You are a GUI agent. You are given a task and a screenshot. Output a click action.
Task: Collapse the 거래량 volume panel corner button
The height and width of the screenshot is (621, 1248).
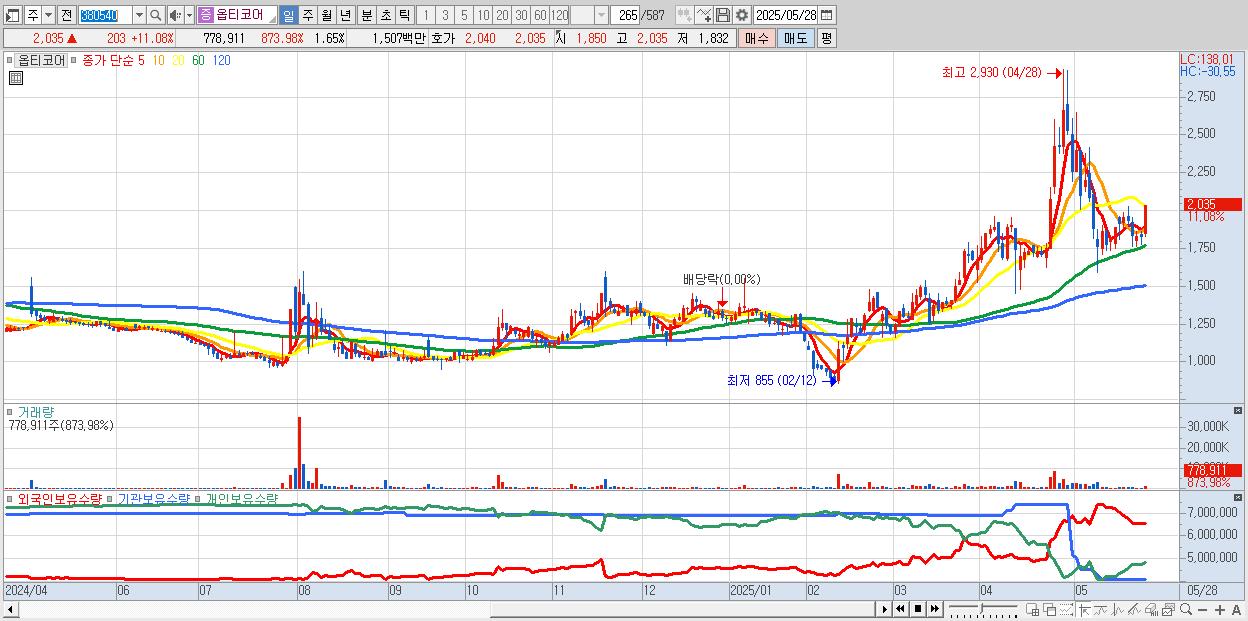(x=1239, y=411)
